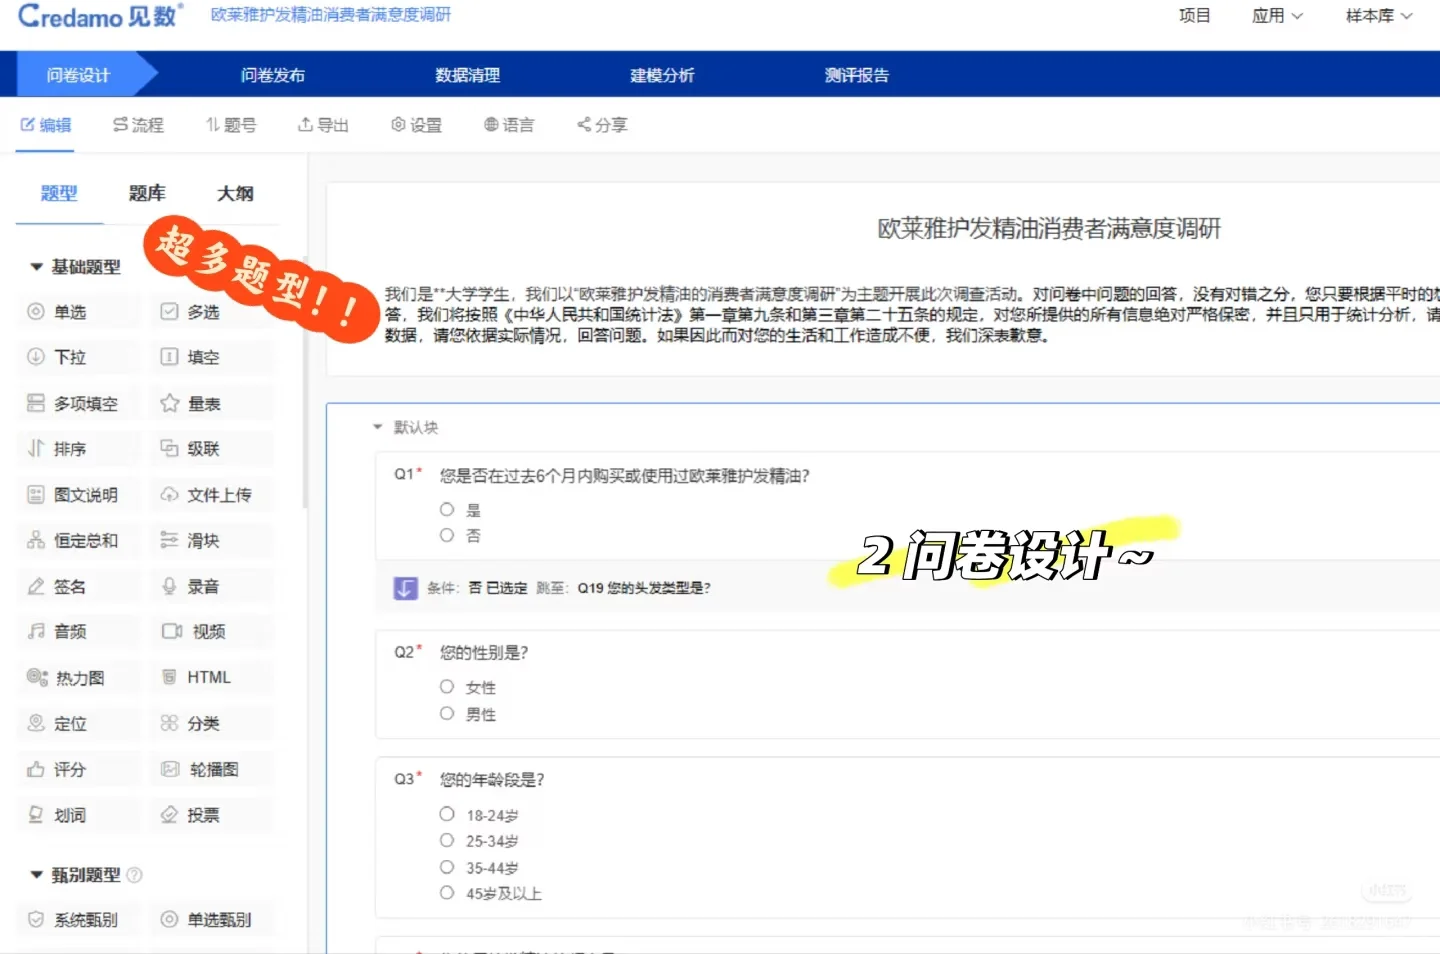Choose the 级联 cascade question type
1440x954 pixels.
pos(211,449)
